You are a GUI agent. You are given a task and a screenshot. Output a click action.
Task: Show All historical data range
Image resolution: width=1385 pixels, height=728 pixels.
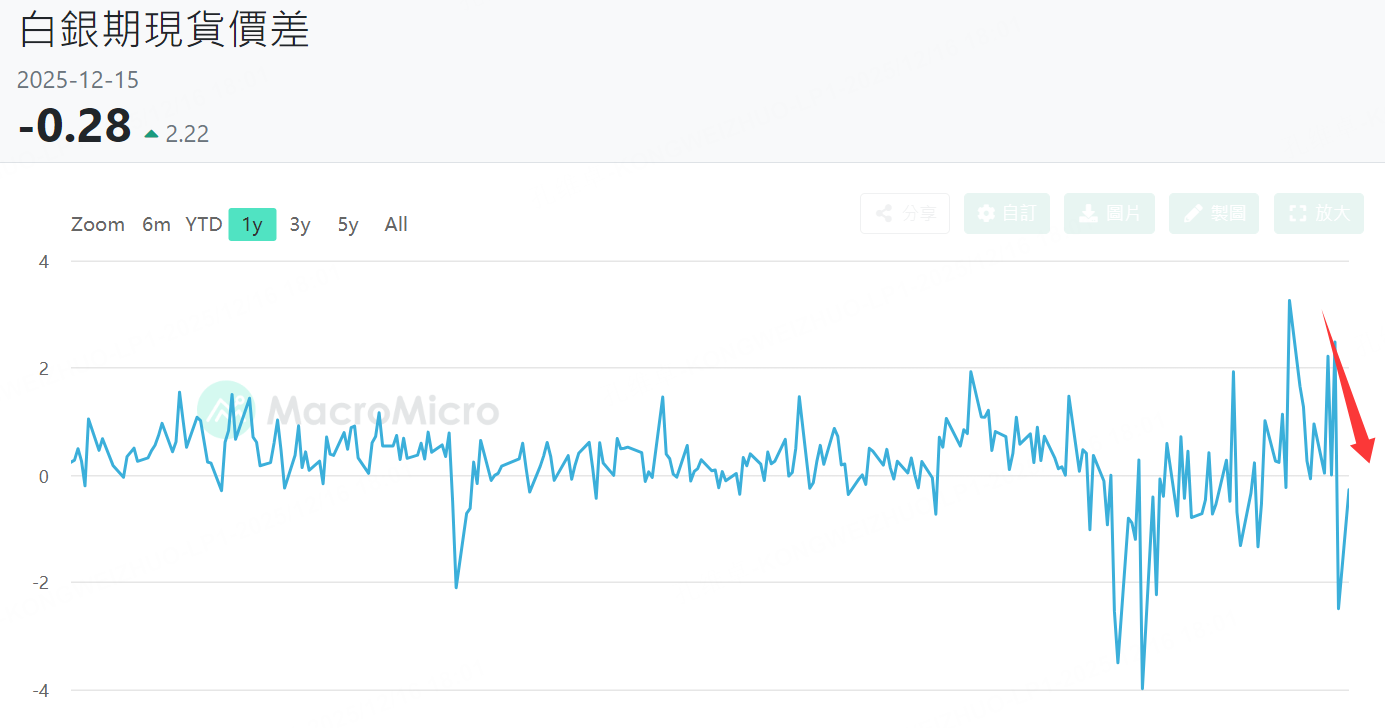click(x=396, y=225)
